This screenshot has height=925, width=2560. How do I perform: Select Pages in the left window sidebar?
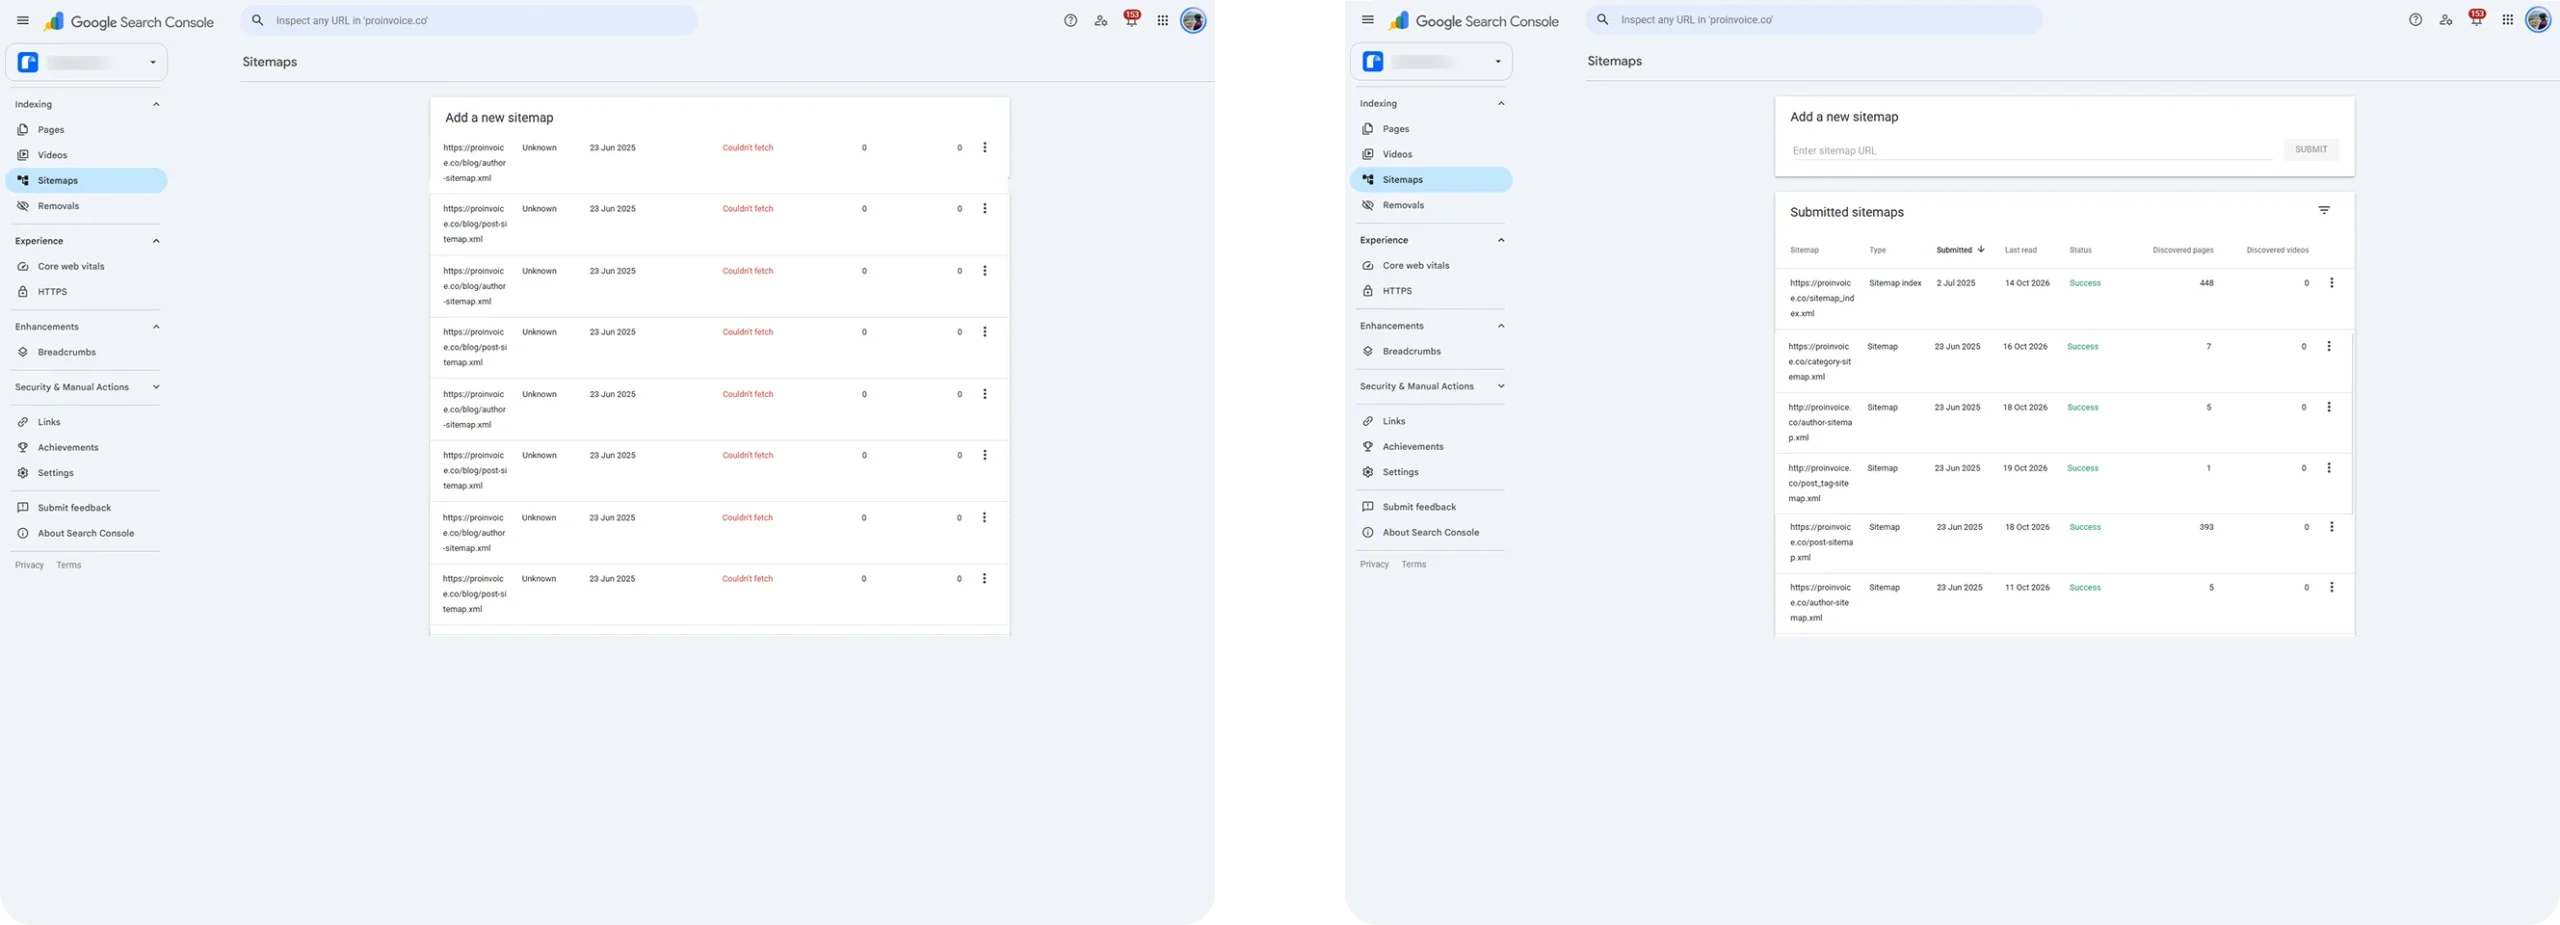87,130
